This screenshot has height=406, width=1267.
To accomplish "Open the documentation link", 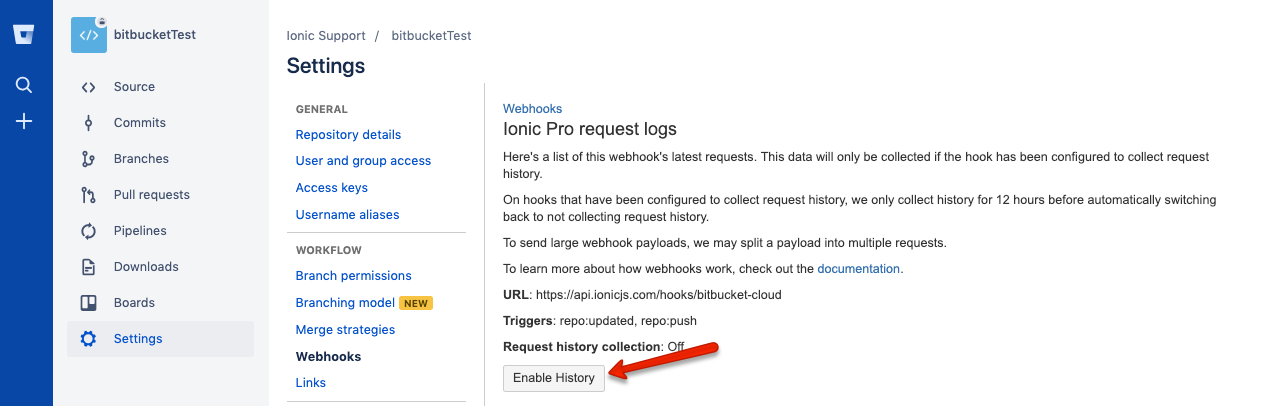I will 859,269.
